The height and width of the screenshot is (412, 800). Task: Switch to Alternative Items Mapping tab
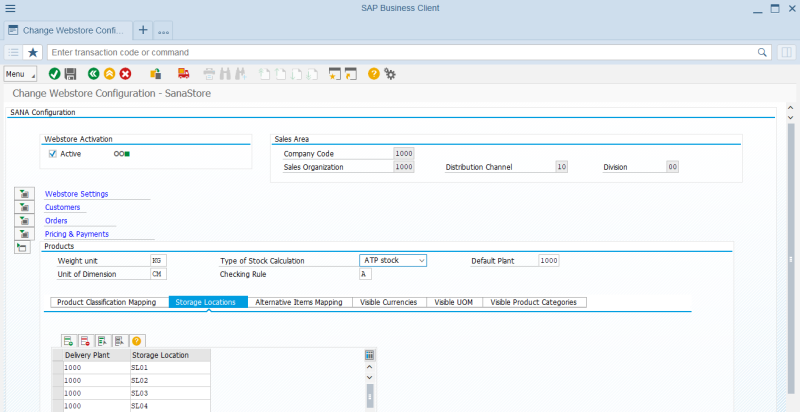tap(300, 302)
